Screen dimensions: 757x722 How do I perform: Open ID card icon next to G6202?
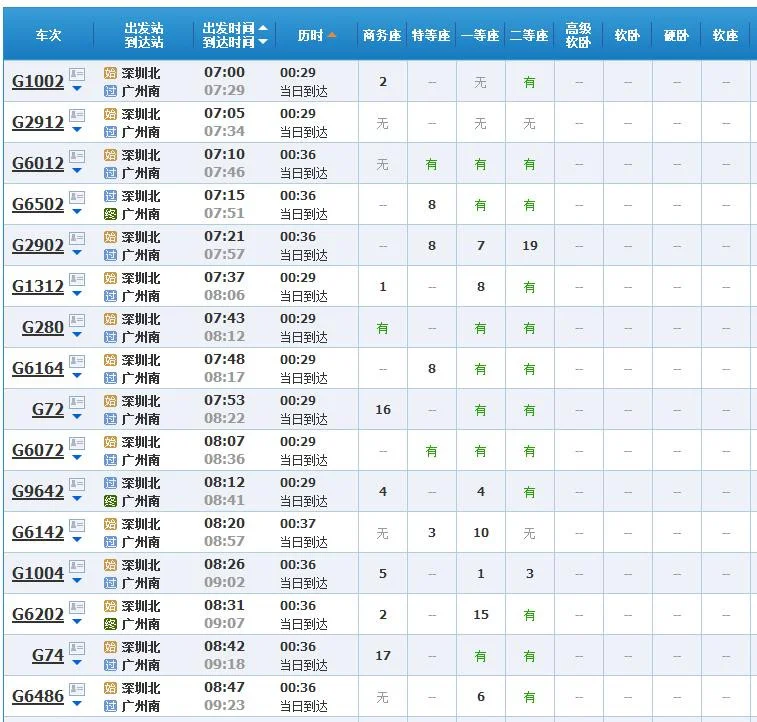click(x=77, y=607)
